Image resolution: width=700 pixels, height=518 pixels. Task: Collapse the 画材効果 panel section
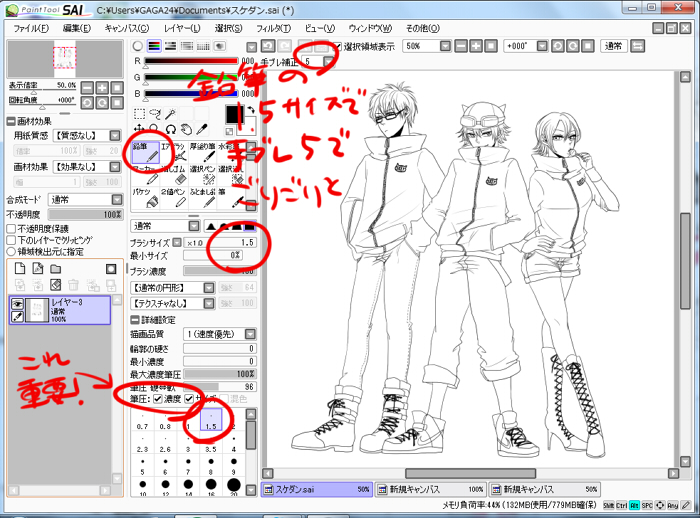11,121
